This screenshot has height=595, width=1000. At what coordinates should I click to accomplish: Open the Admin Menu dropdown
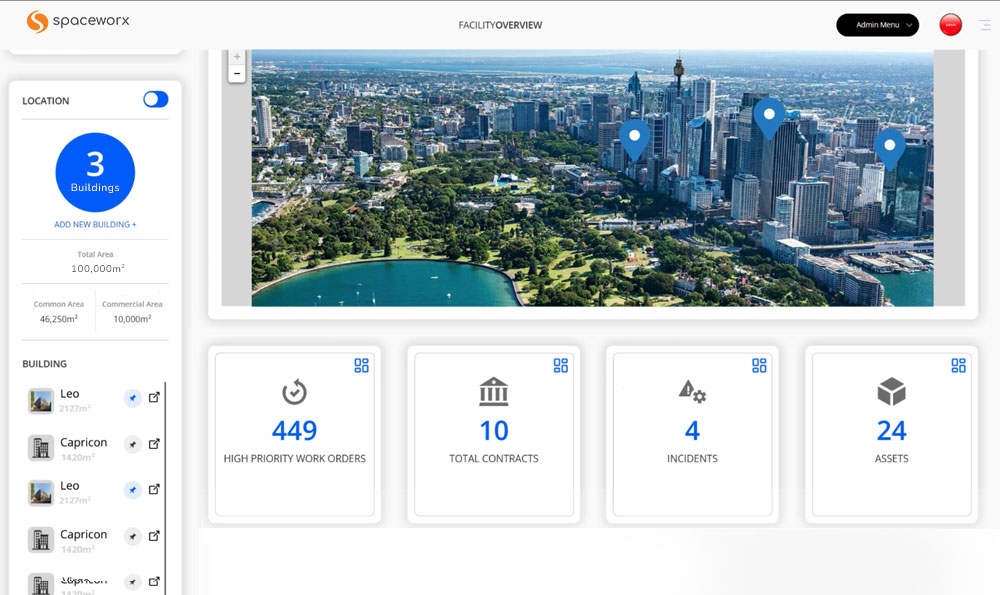tap(877, 24)
